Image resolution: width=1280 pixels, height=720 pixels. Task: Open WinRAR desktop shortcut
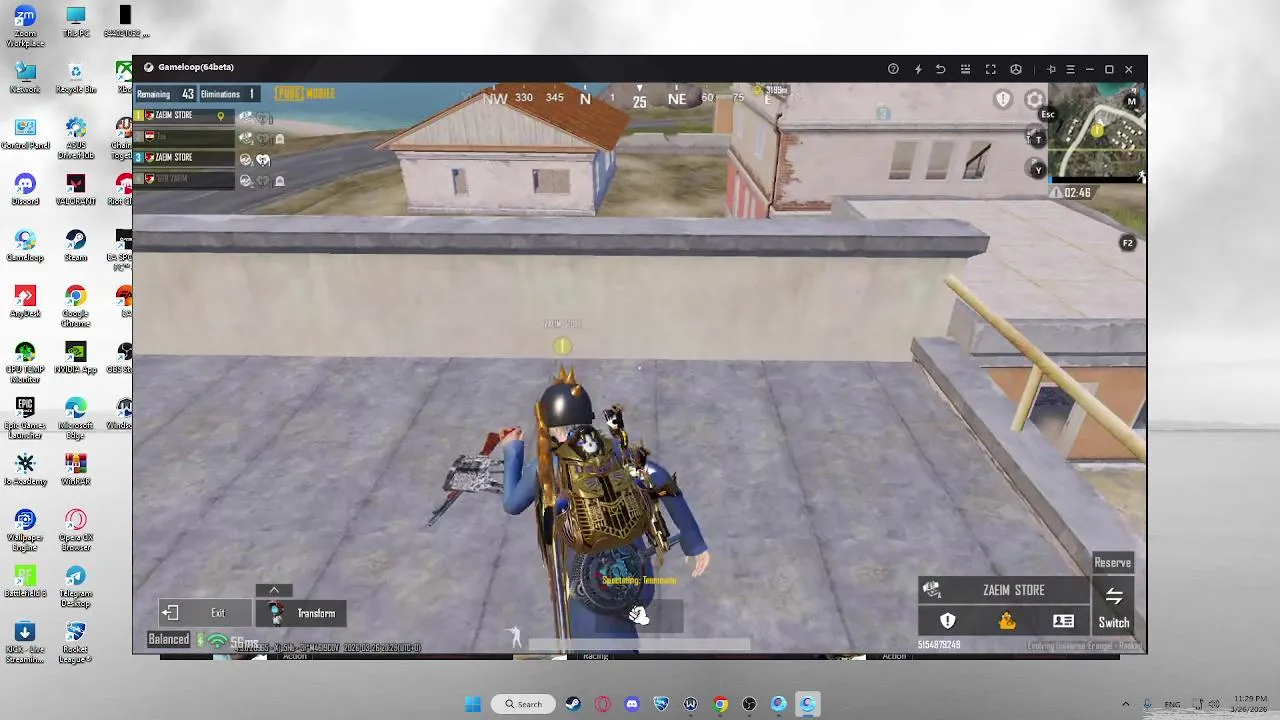pos(76,470)
